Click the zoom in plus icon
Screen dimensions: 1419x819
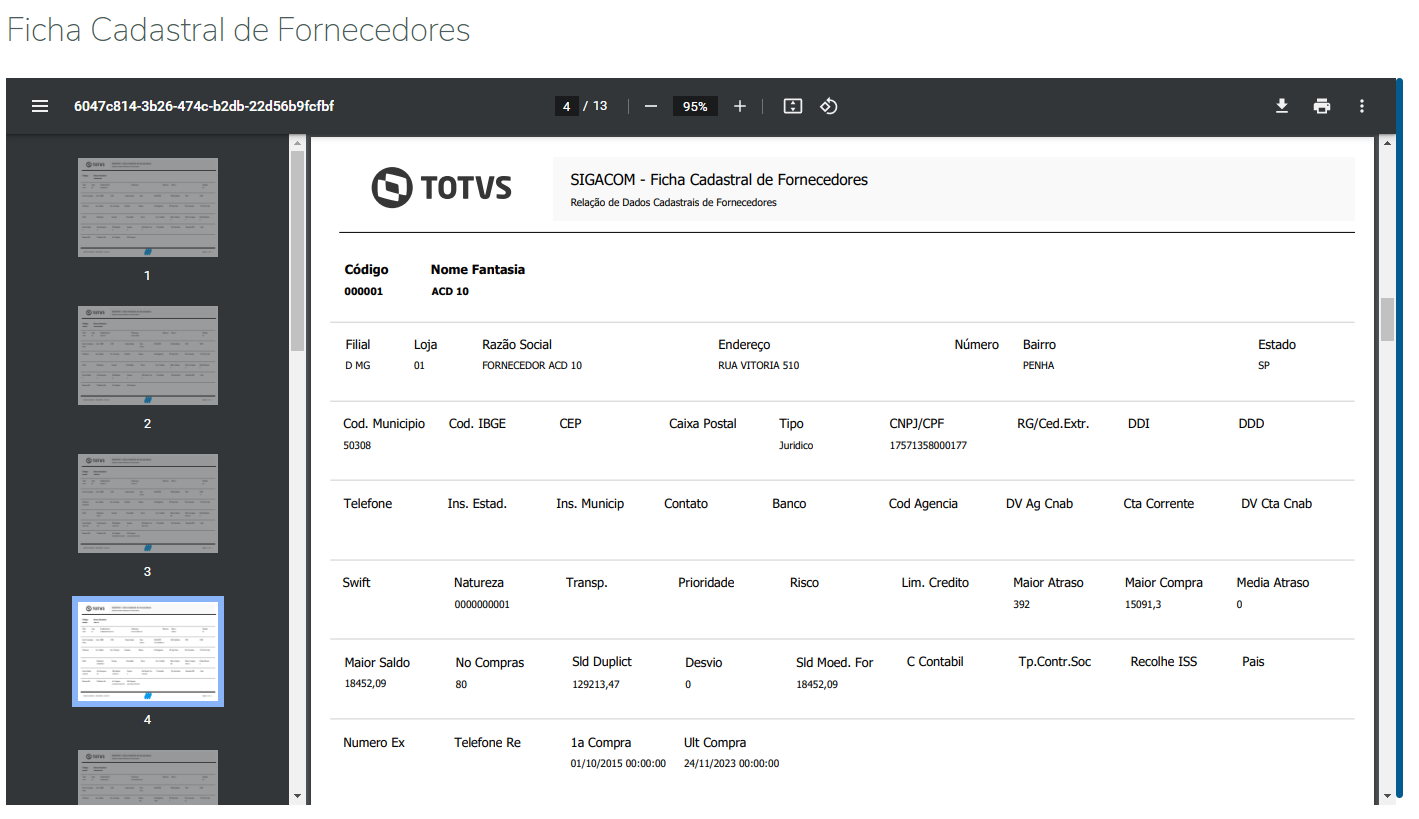740,106
